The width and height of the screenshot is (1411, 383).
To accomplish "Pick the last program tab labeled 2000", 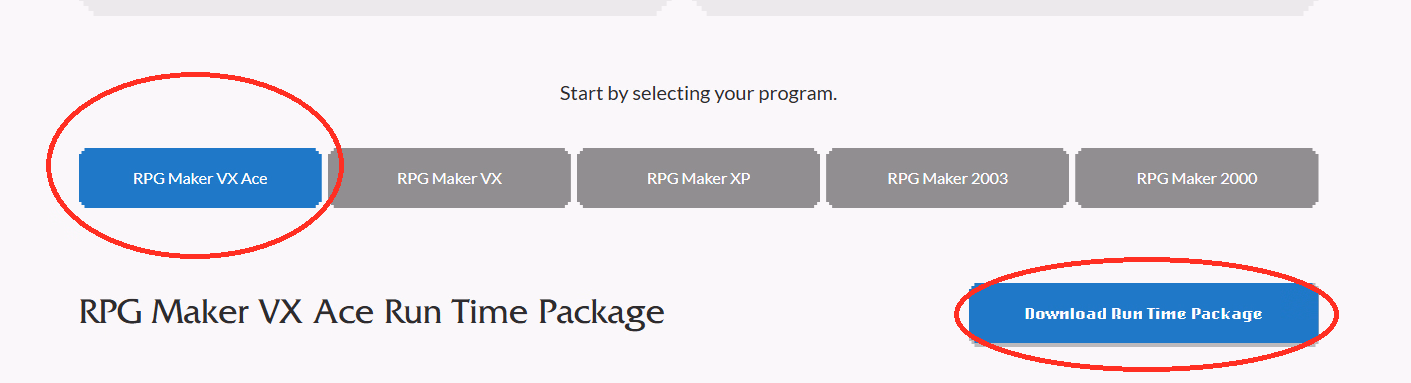I will tap(1196, 179).
